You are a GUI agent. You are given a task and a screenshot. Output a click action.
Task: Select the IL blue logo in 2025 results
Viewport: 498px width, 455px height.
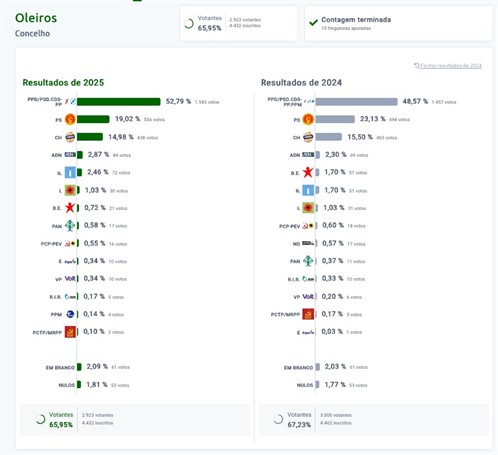(x=70, y=172)
